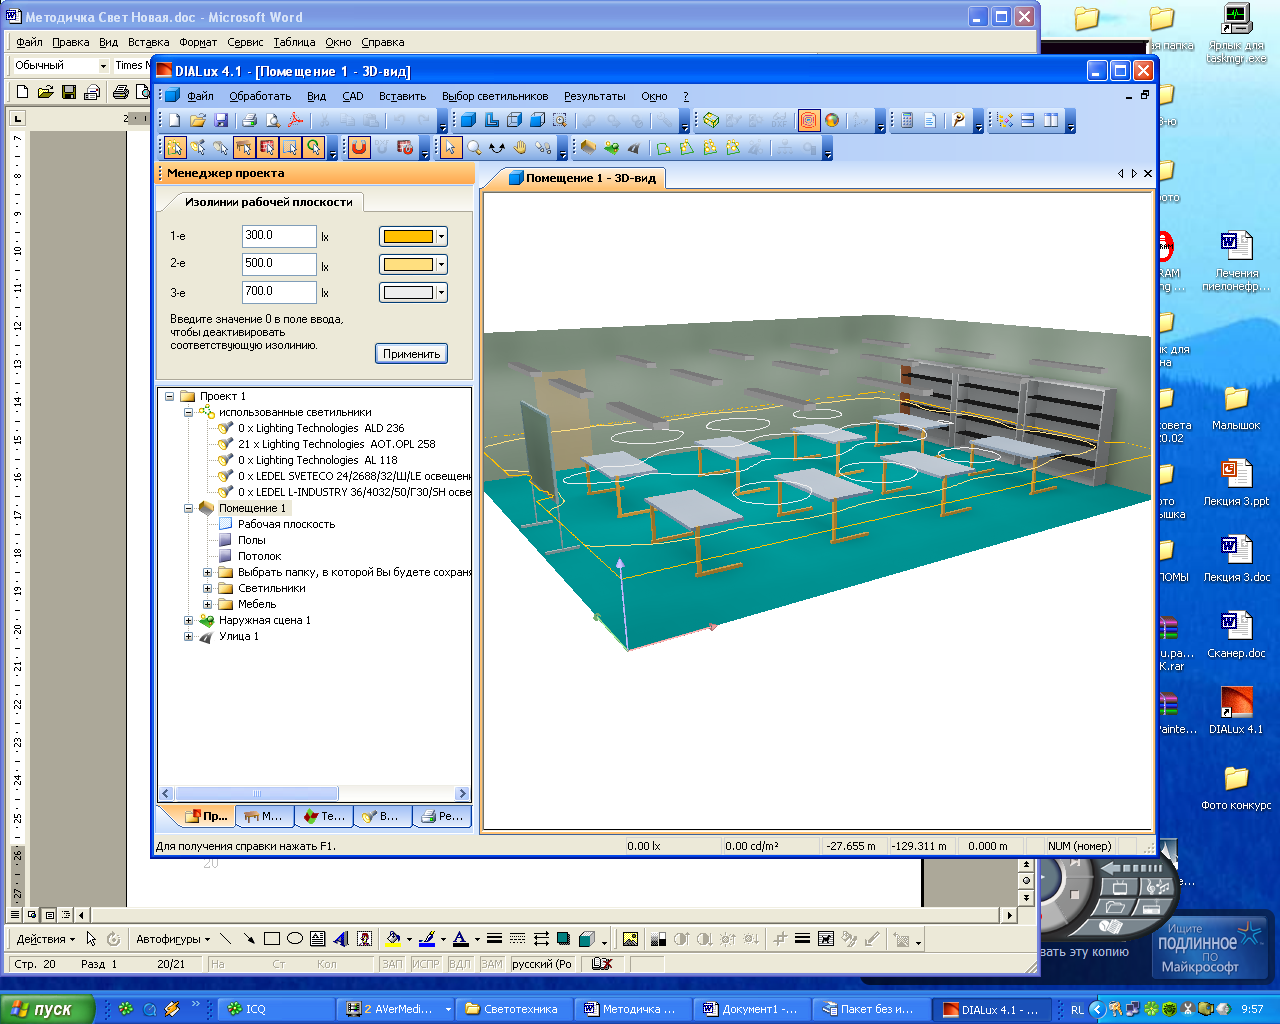Viewport: 1280px width, 1024px height.
Task: Click the 3-е isoline value field (700.0)
Action: pyautogui.click(x=279, y=292)
